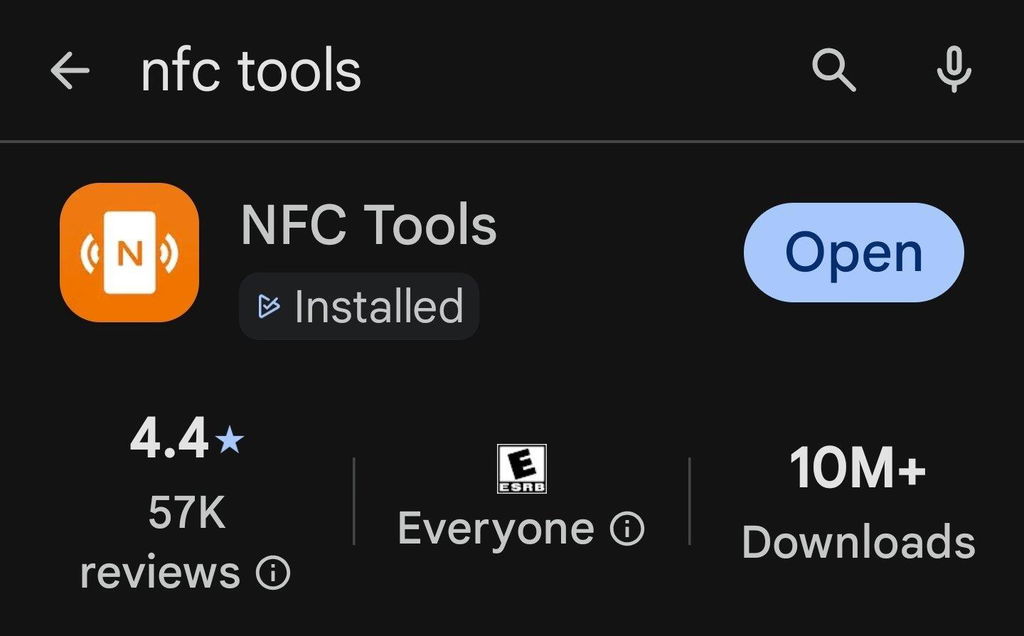The width and height of the screenshot is (1024, 636).
Task: Open info icon next to Everyone
Action: pyautogui.click(x=627, y=528)
